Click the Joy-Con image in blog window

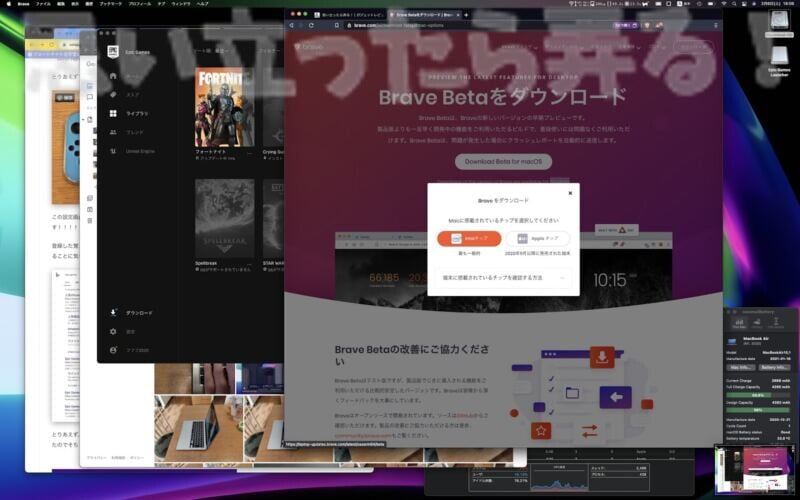[x=66, y=147]
